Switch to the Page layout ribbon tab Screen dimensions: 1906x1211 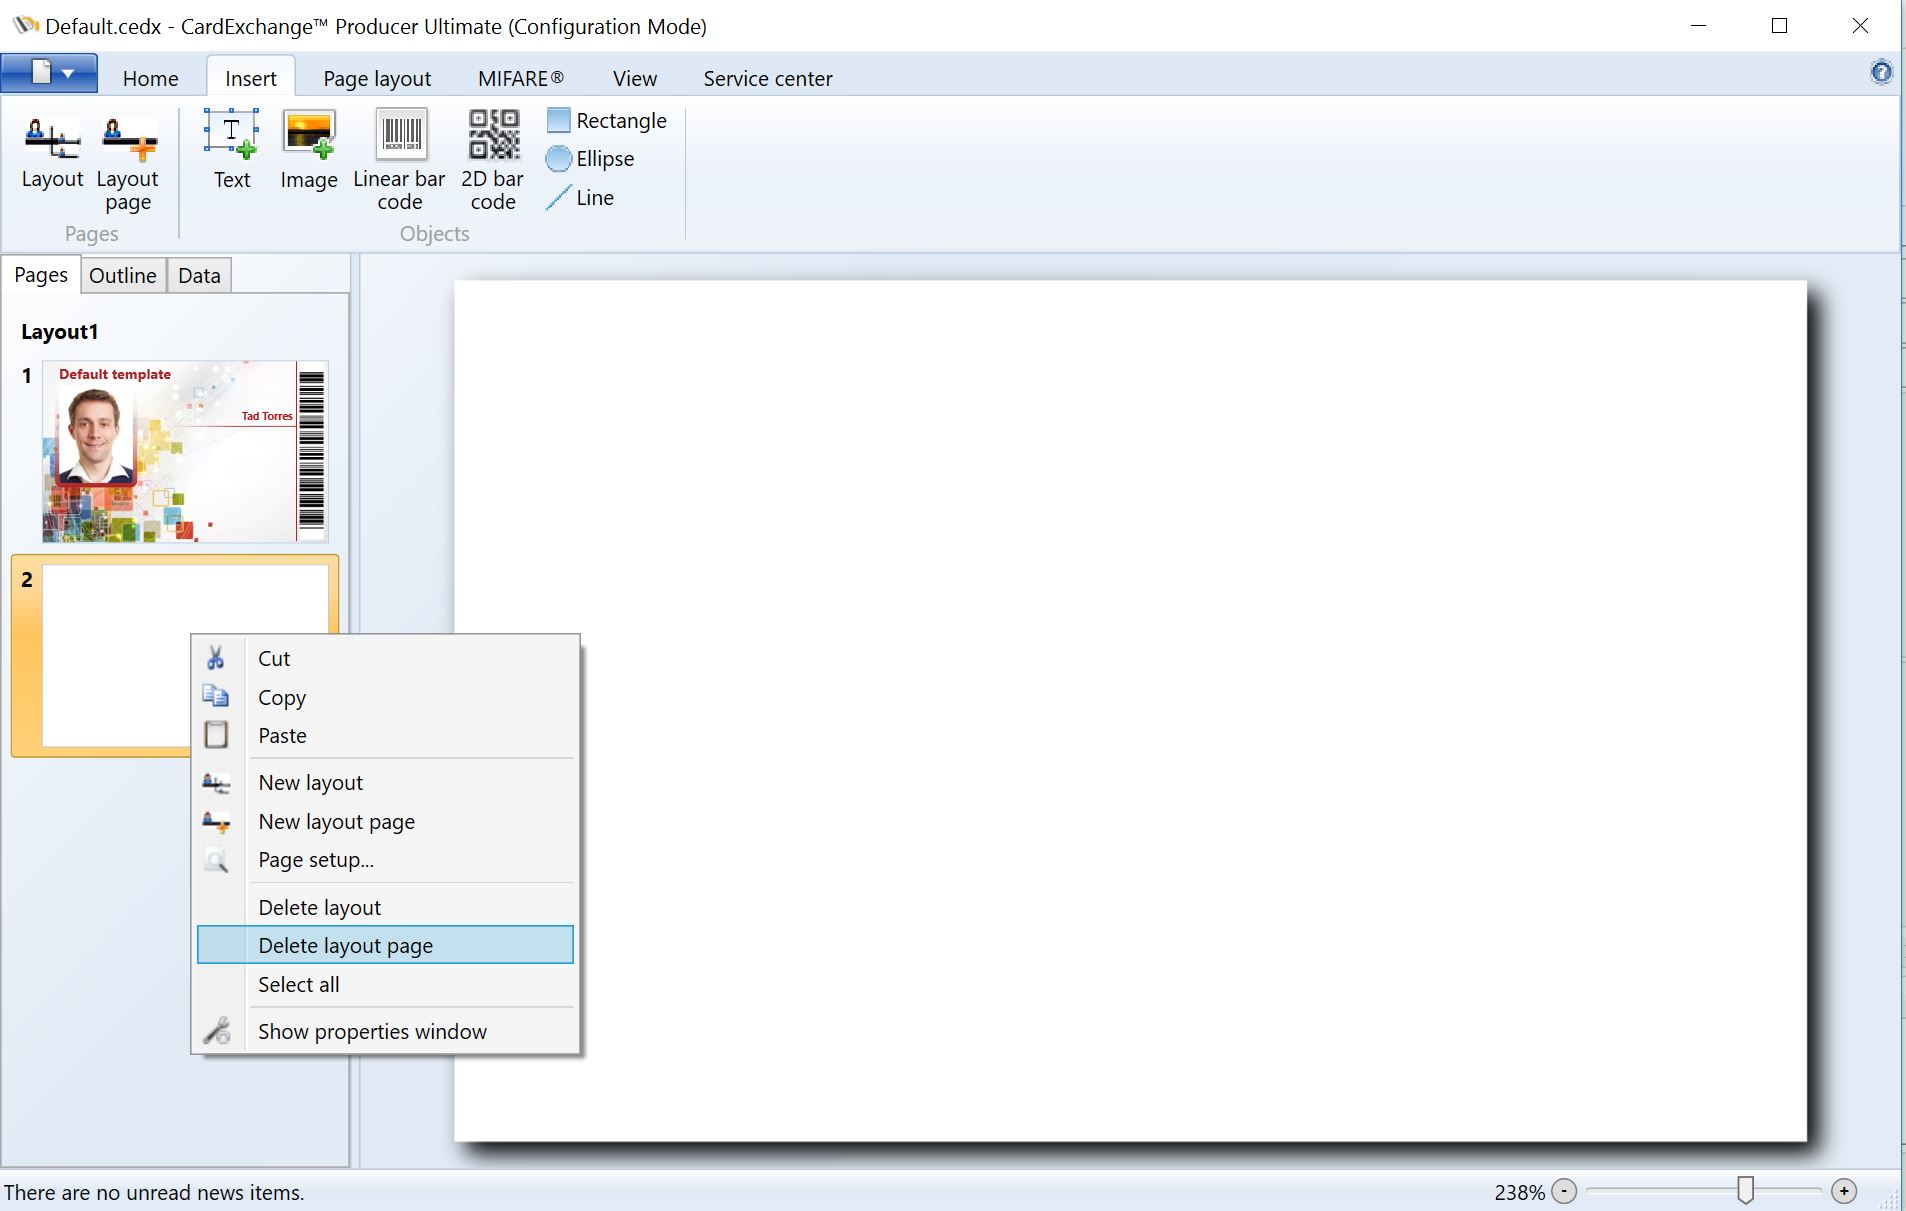click(x=377, y=78)
